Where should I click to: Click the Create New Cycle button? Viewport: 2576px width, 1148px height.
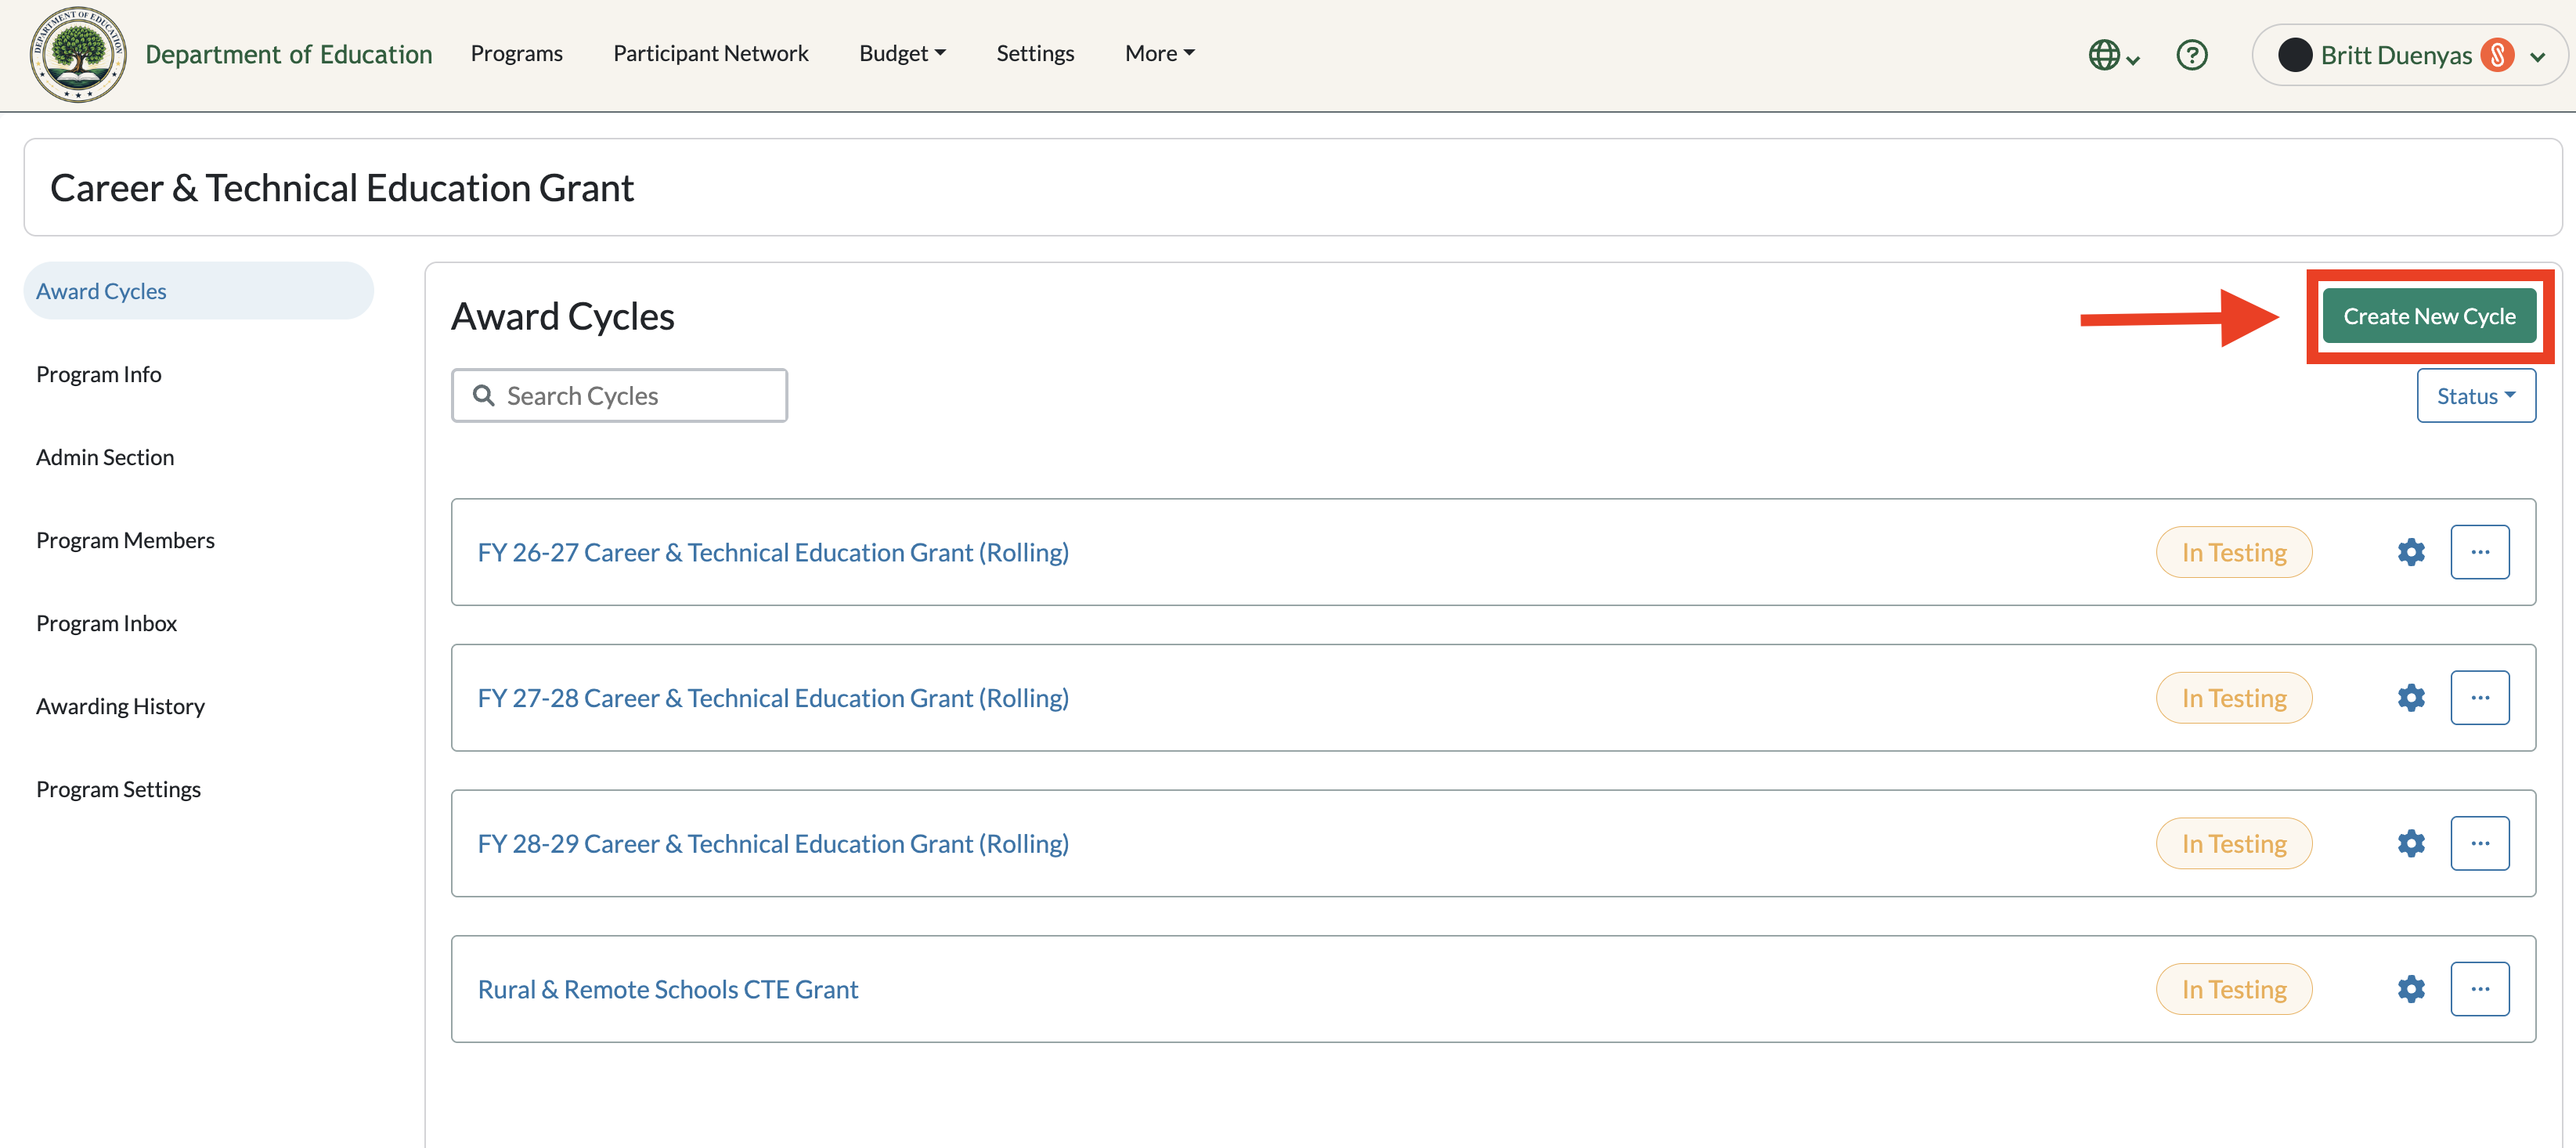(2429, 316)
